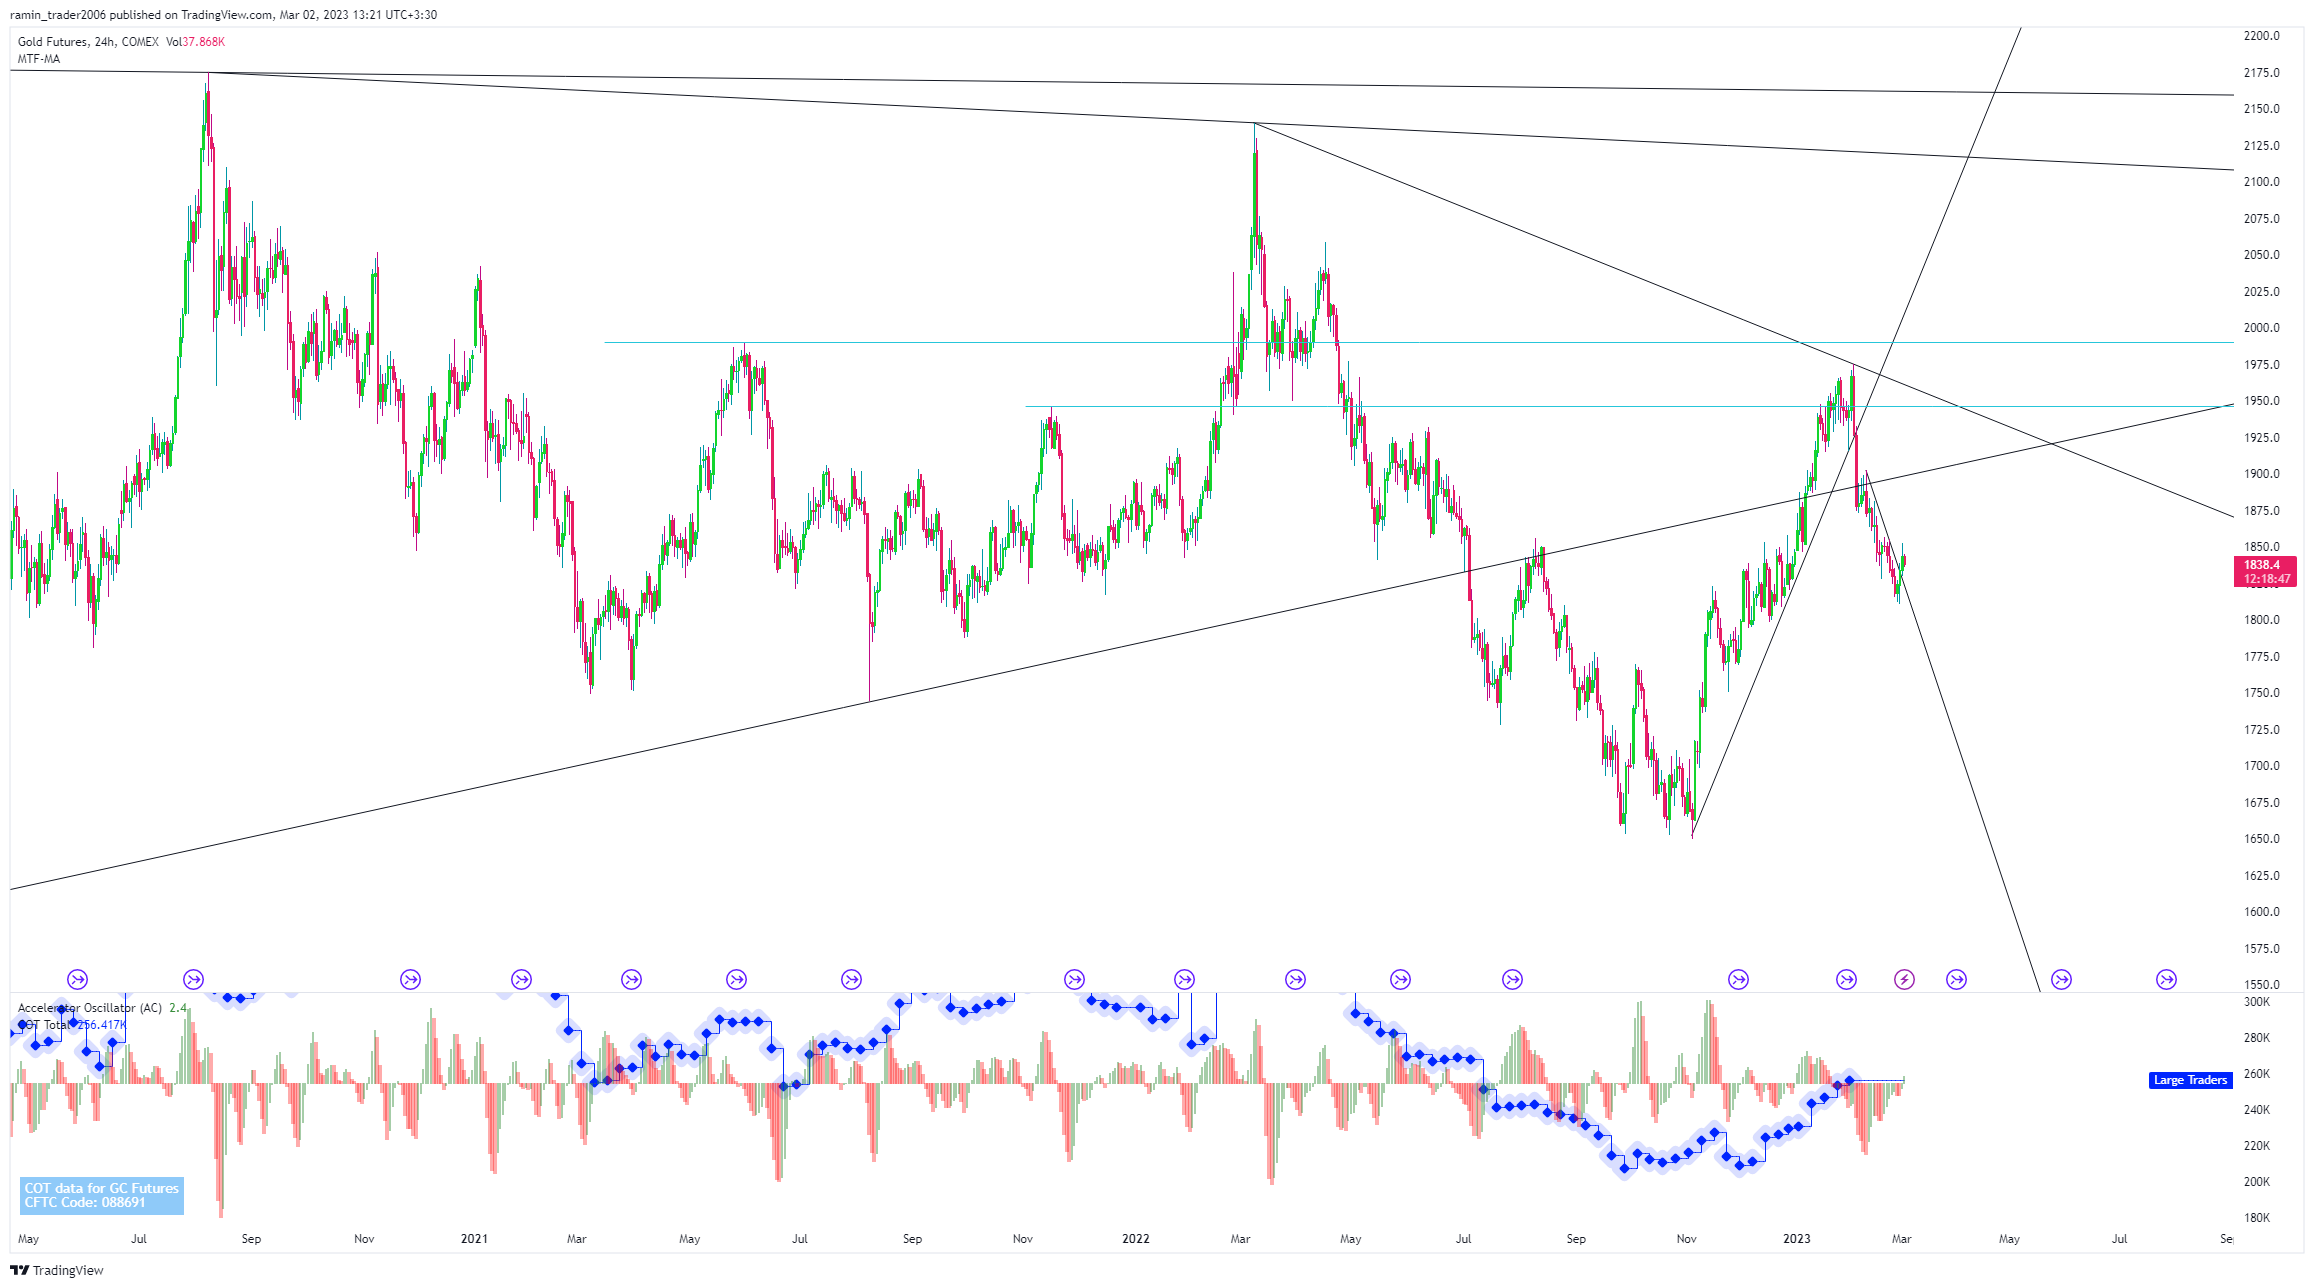The width and height of the screenshot is (2314, 1288).
Task: Select the rollover marker between Jul and Sep 2021
Action: (851, 979)
